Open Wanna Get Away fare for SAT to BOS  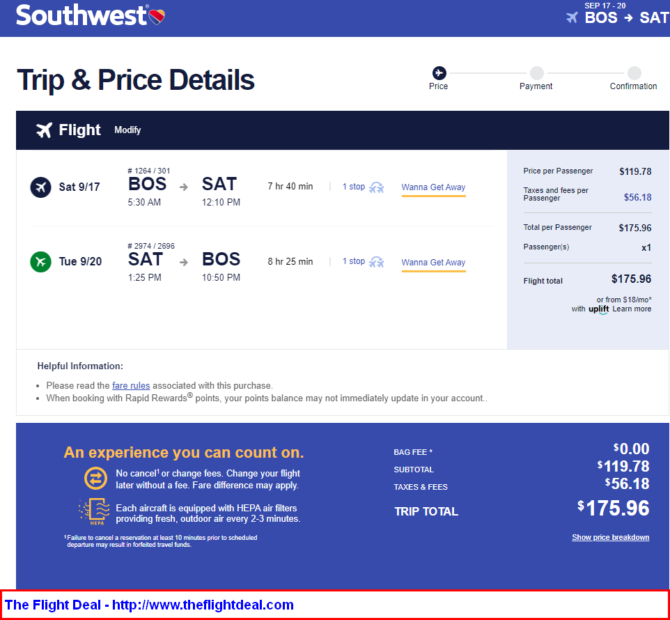433,262
